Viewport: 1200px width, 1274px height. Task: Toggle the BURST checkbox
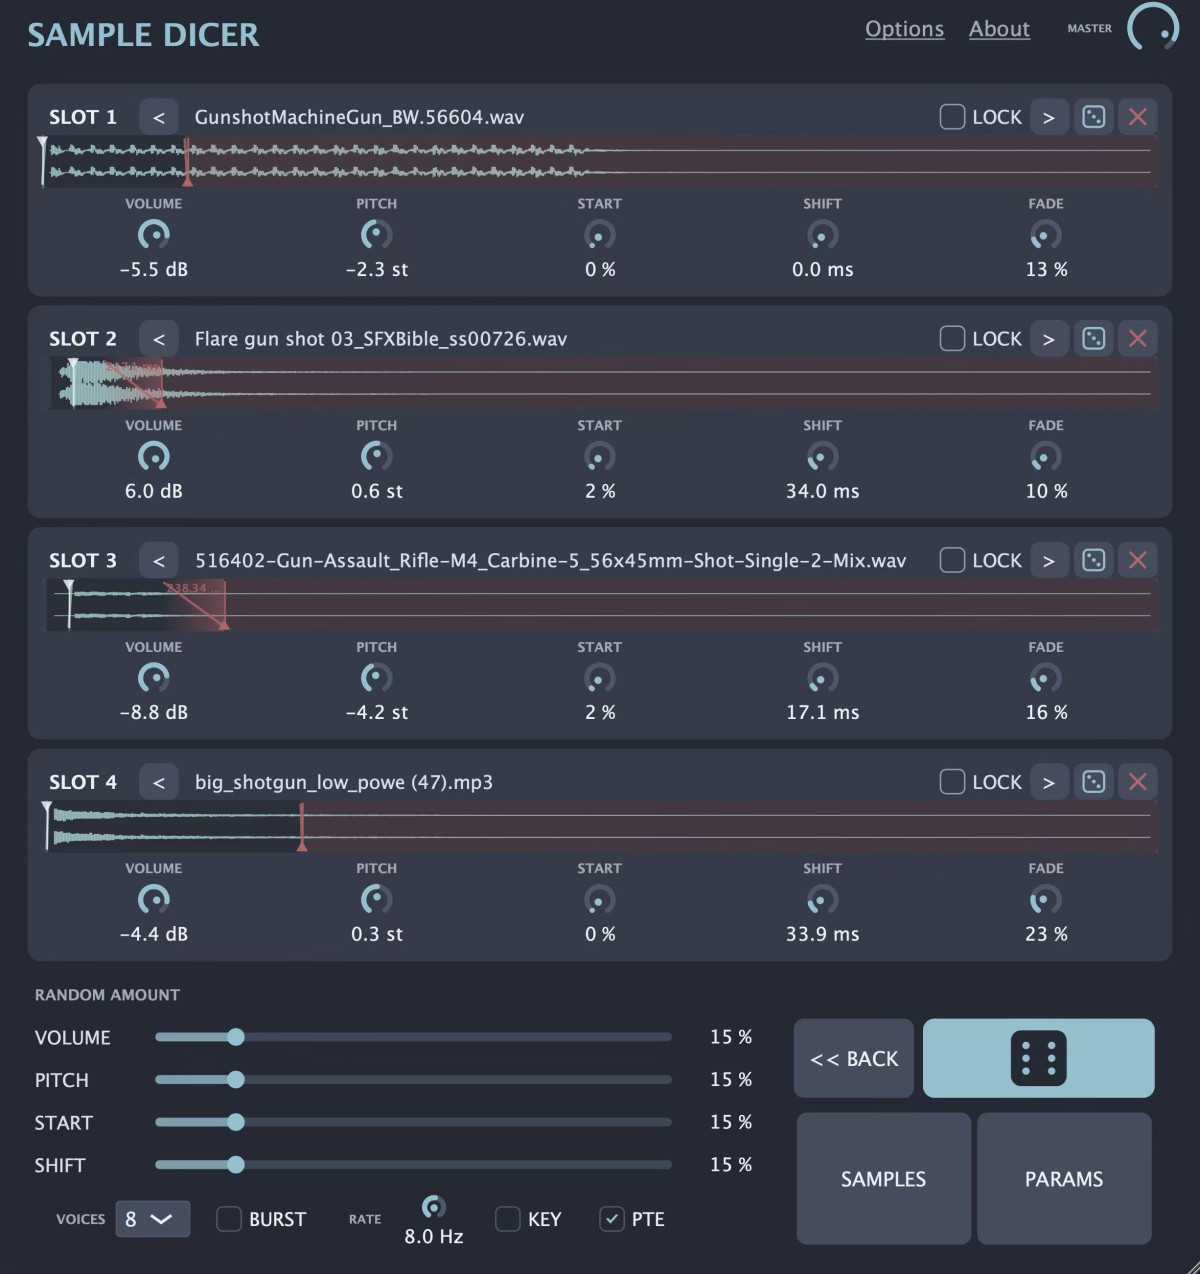coord(229,1219)
